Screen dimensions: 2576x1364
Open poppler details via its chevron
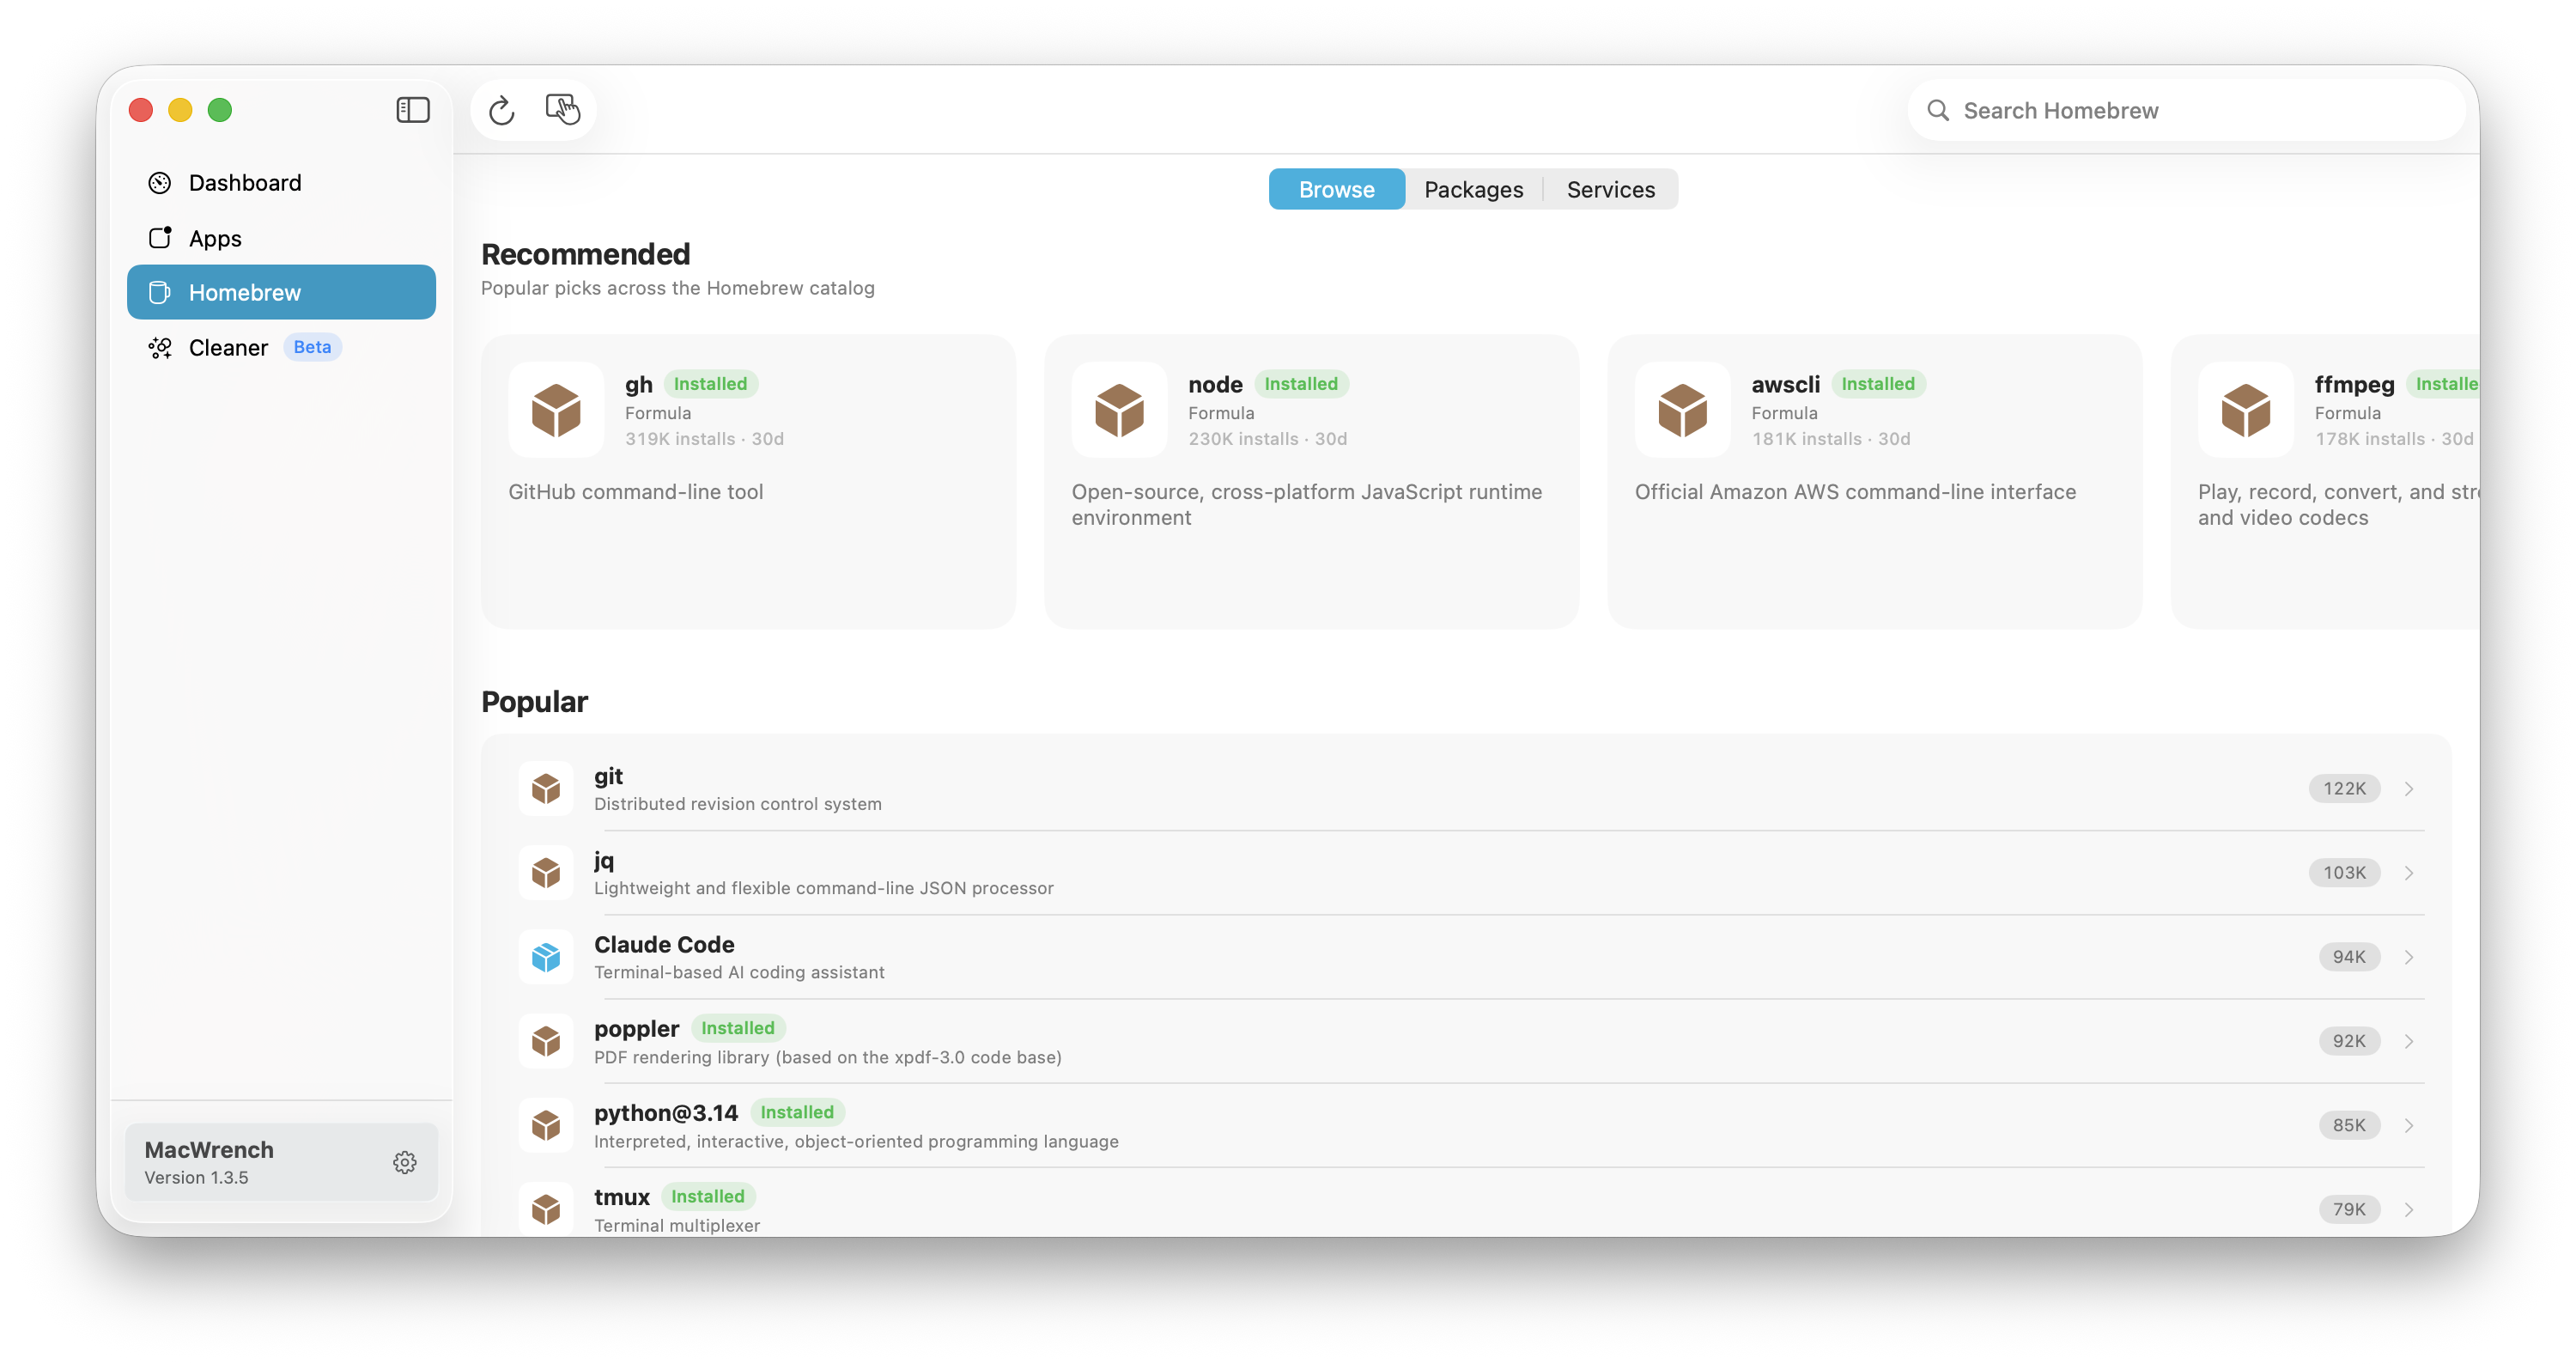pyautogui.click(x=2409, y=1041)
